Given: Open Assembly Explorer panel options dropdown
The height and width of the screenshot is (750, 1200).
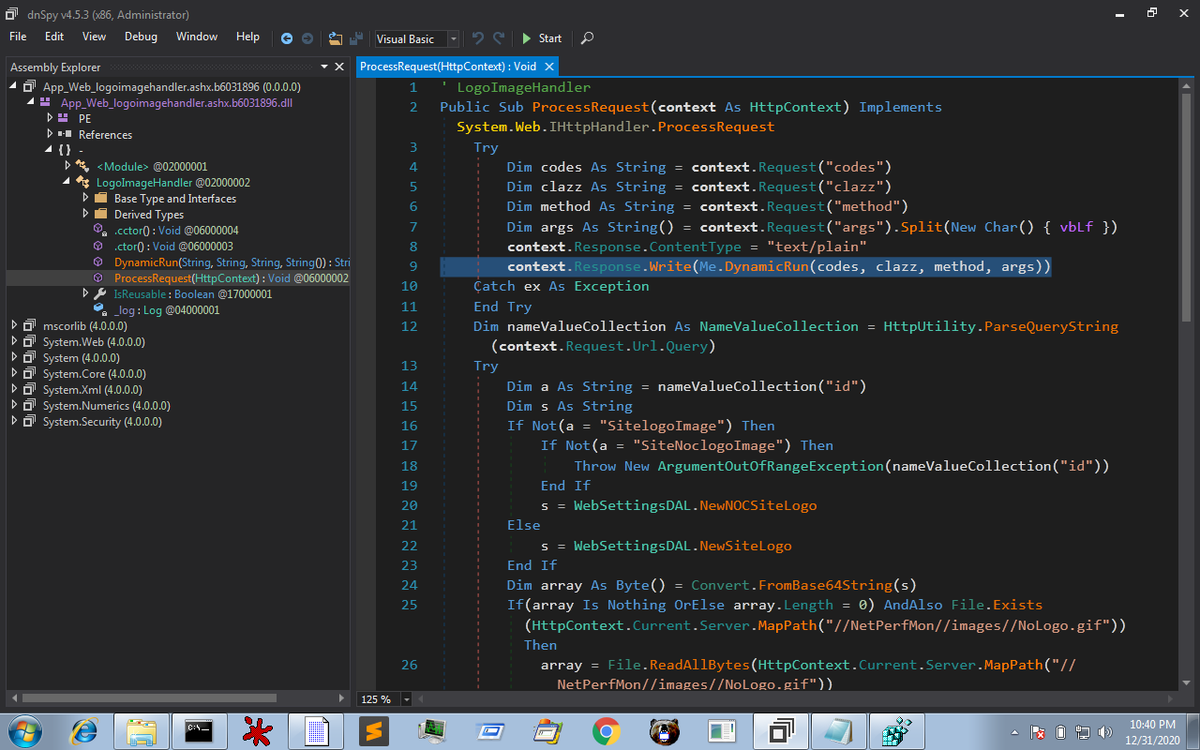Looking at the screenshot, I should click(324, 67).
